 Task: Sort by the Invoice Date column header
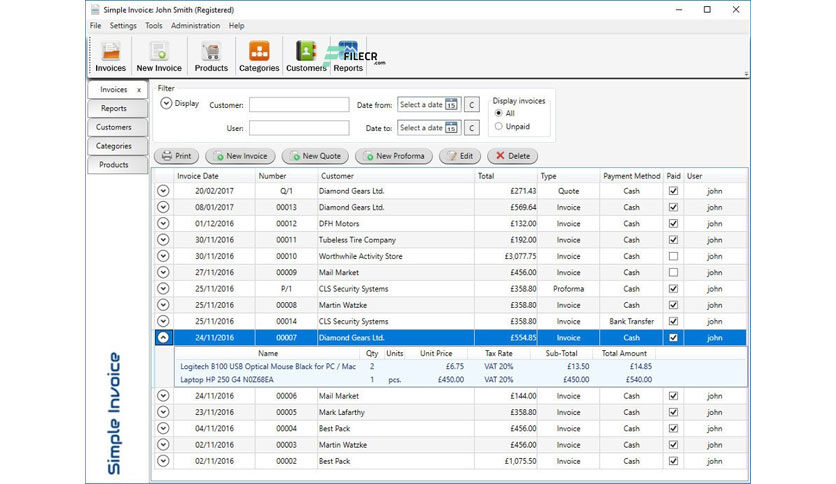(214, 176)
